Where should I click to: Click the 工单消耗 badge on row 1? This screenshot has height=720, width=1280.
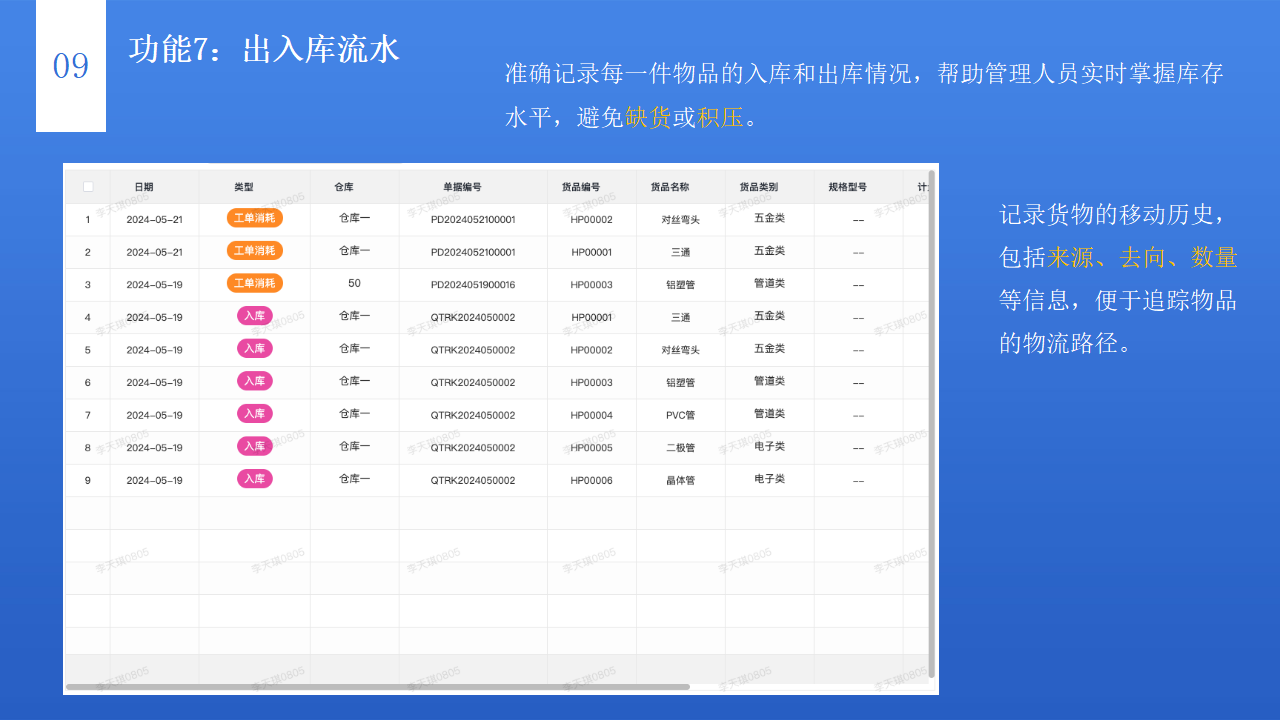254,219
